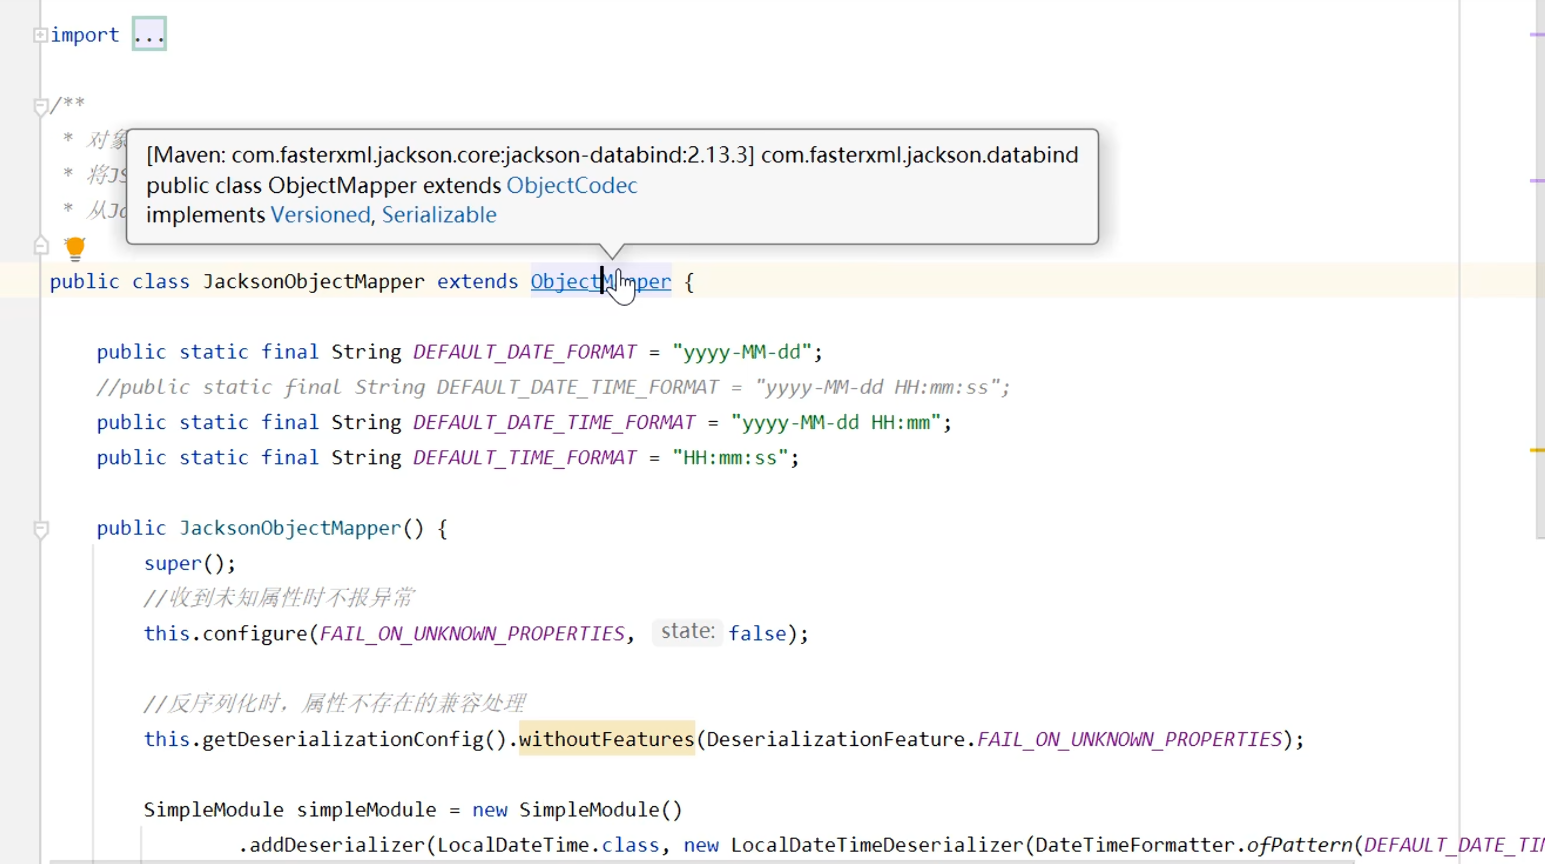Follow the Versioned interface link in the popup
1545x864 pixels.
click(x=320, y=215)
